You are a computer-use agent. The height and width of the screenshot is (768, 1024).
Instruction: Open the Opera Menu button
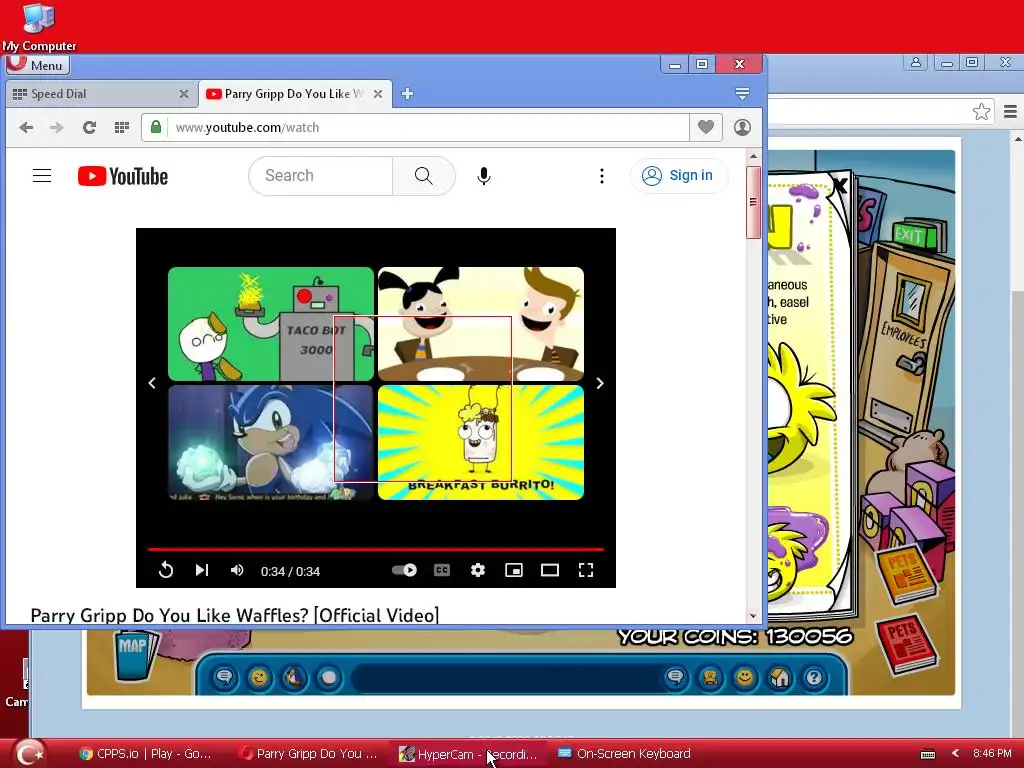38,65
